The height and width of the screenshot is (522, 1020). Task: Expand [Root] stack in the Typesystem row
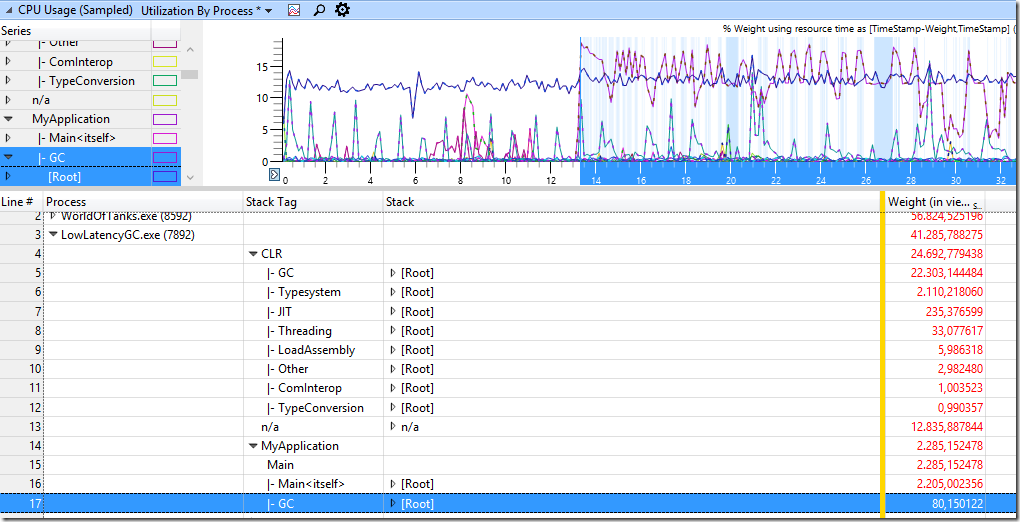coord(393,292)
